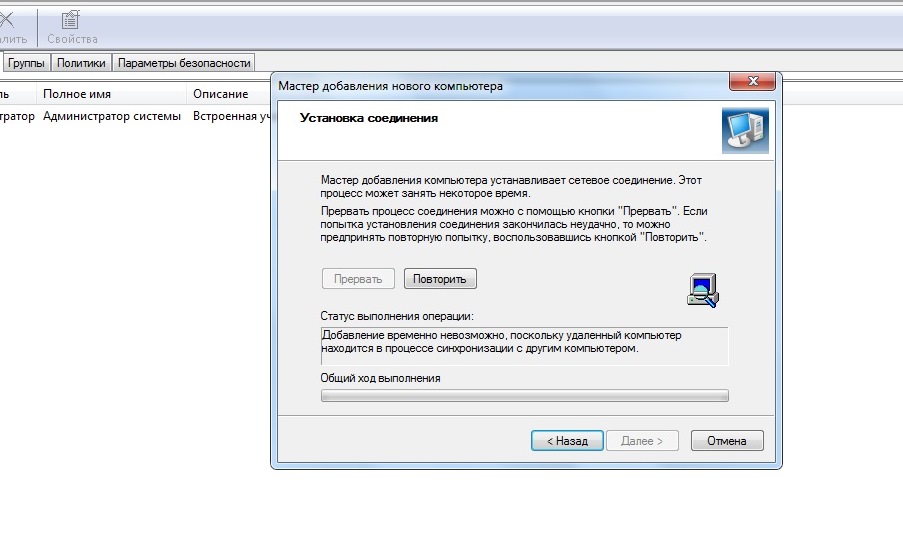Switch to the Группы tab
Image resolution: width=903 pixels, height=541 pixels.
pyautogui.click(x=27, y=62)
